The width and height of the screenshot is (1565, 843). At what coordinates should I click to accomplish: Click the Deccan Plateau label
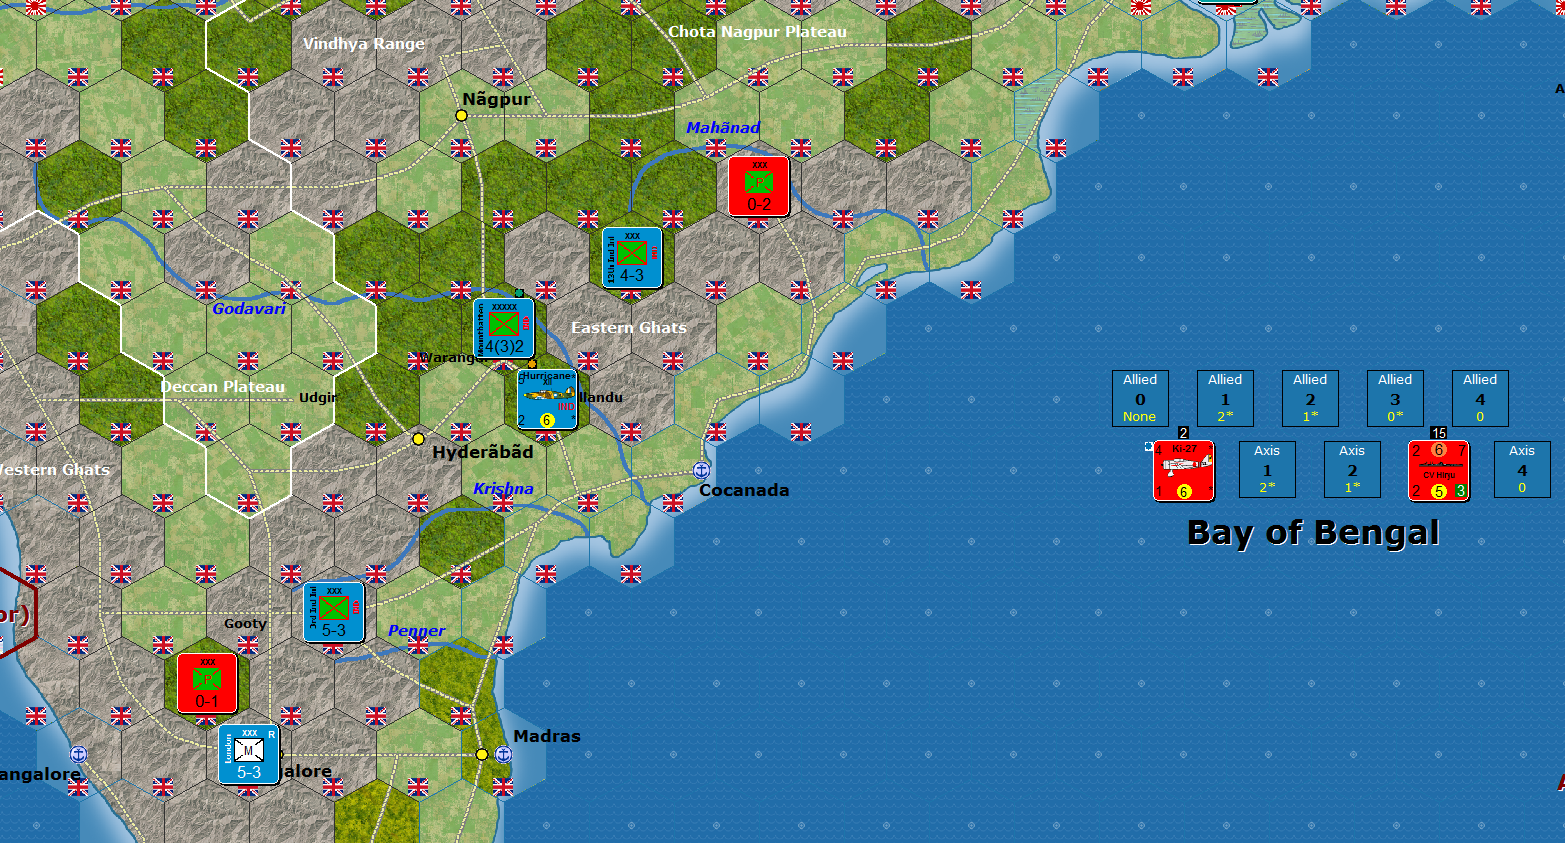[x=223, y=387]
